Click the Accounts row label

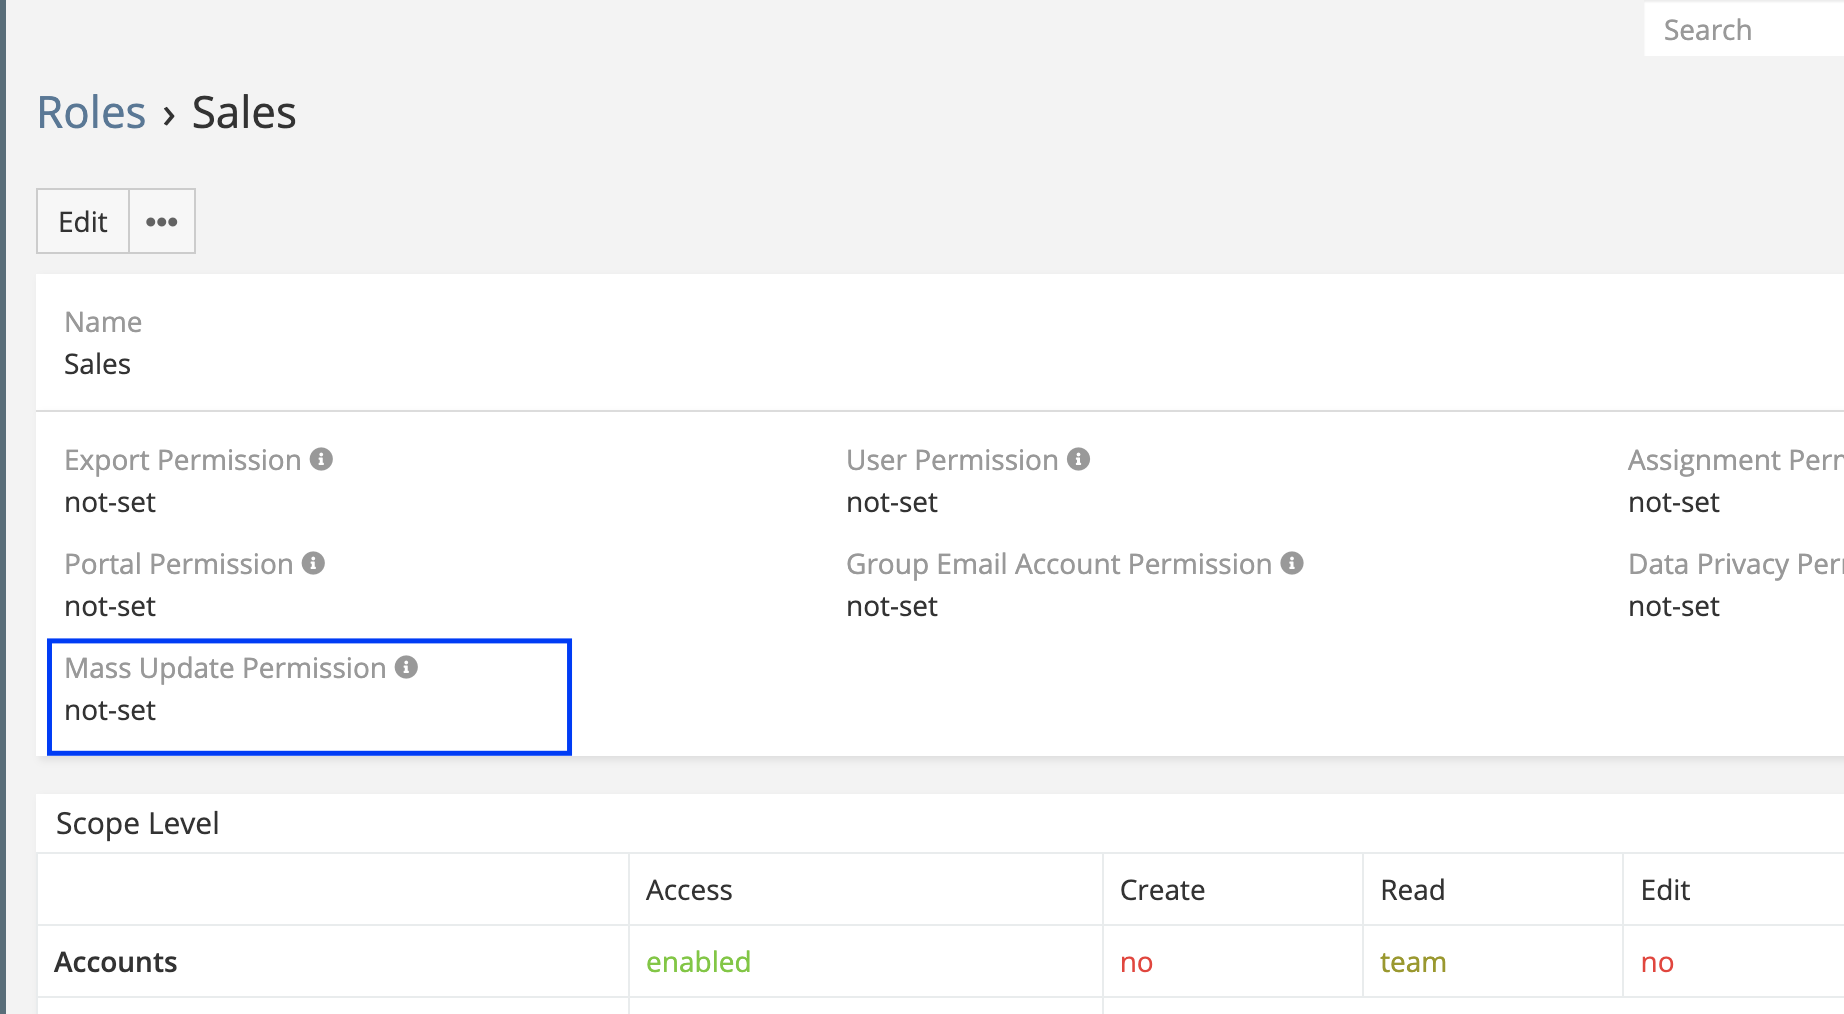(116, 962)
